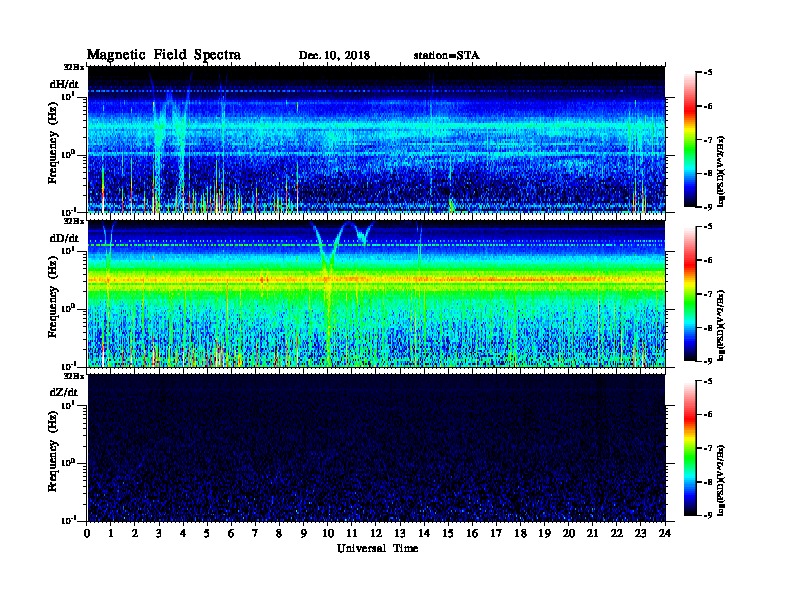The width and height of the screenshot is (792, 612).
Task: Click the "-5" value on dD/dt color scale
Action: click(x=707, y=227)
